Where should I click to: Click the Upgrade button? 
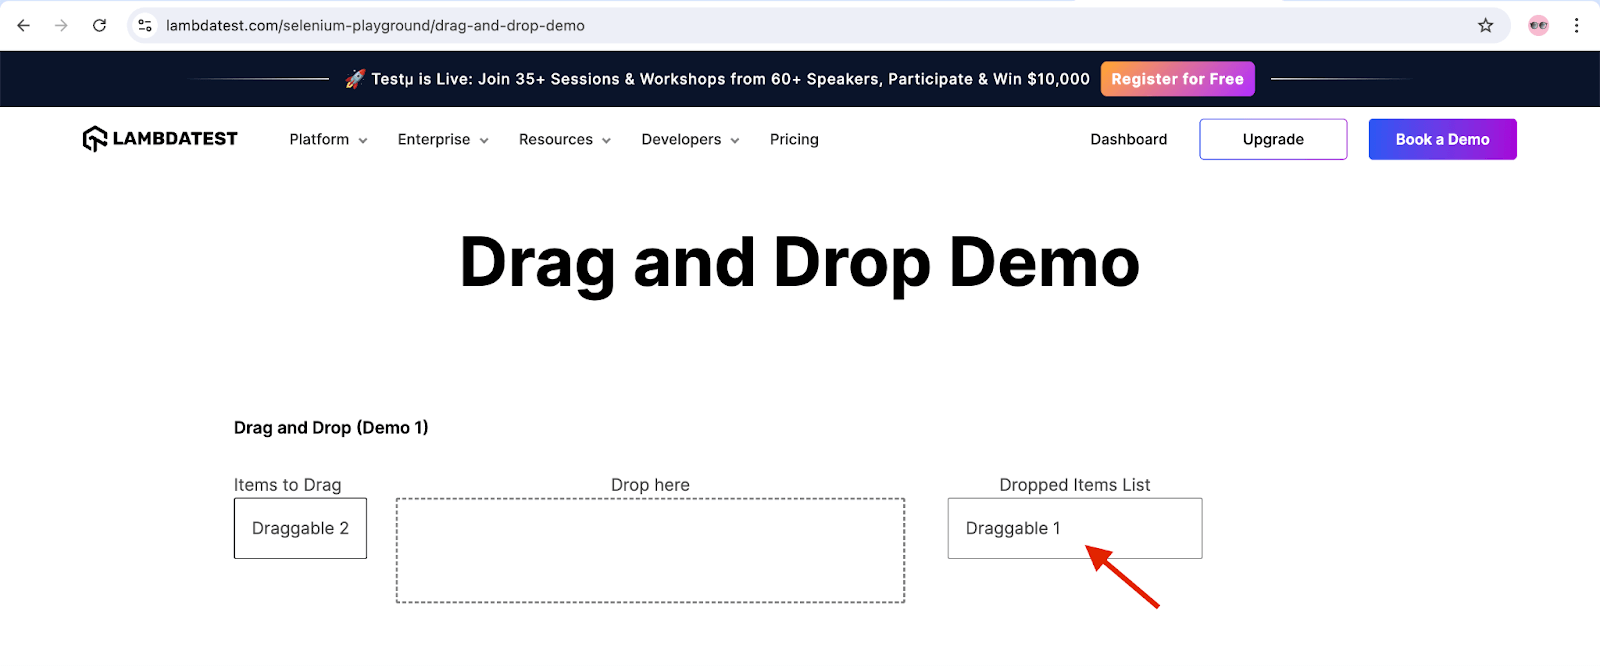click(x=1273, y=139)
